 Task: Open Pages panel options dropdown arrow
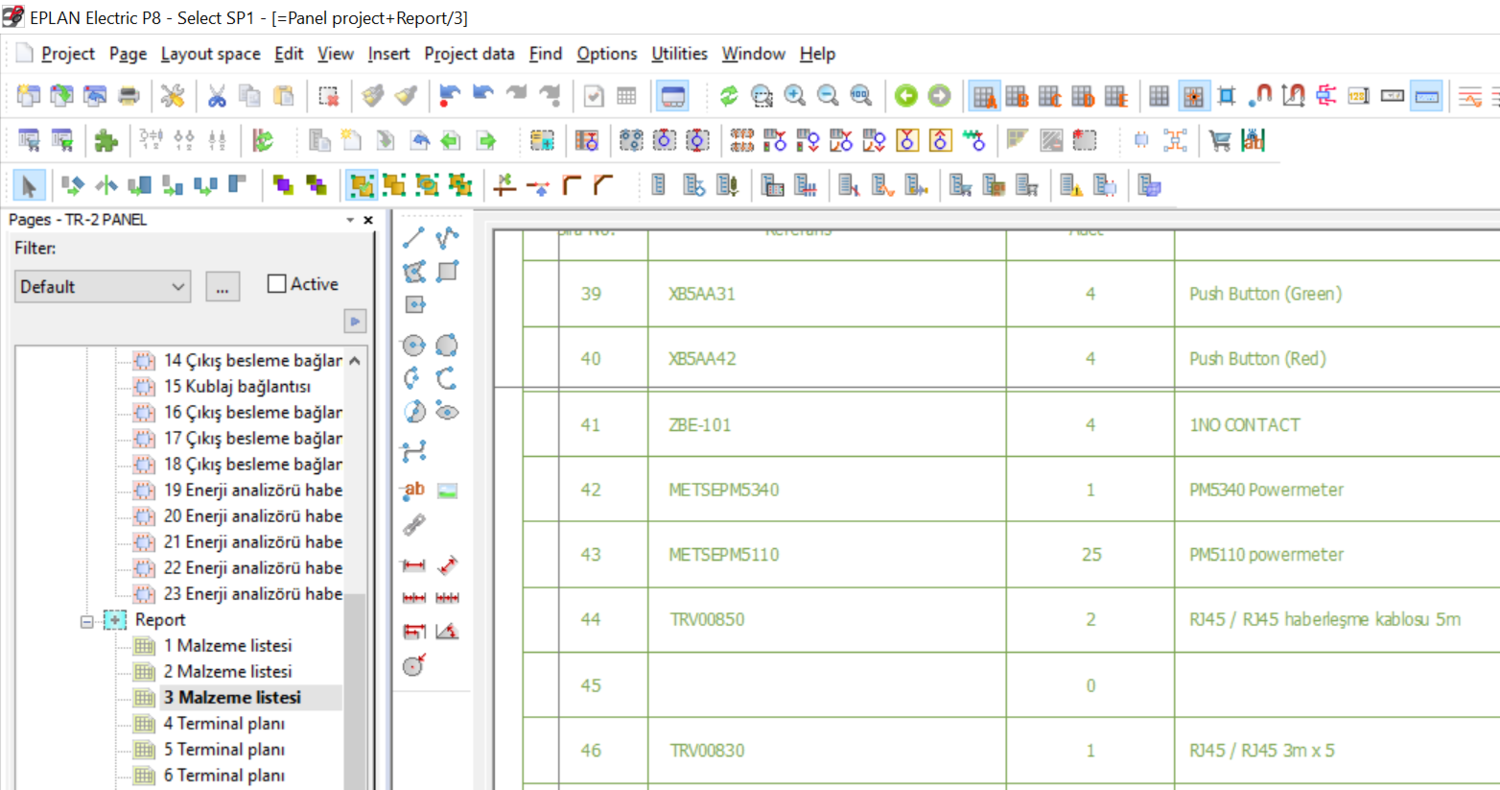(350, 220)
